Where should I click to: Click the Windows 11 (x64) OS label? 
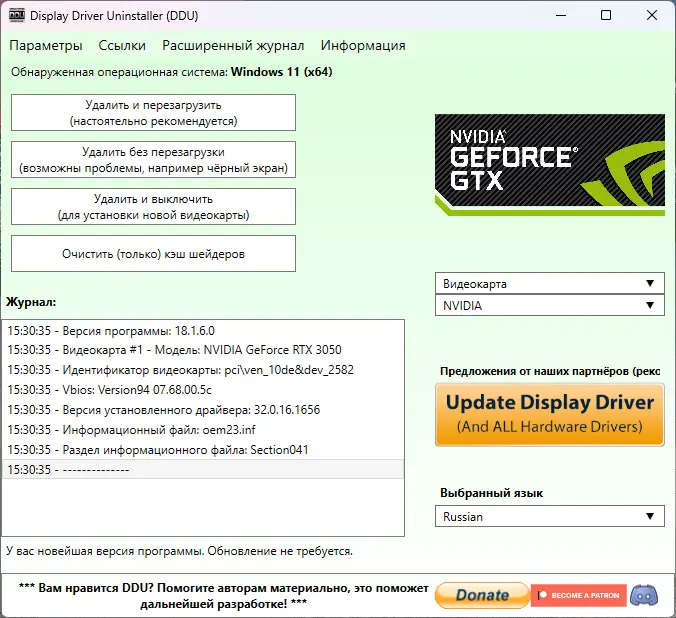pos(282,72)
